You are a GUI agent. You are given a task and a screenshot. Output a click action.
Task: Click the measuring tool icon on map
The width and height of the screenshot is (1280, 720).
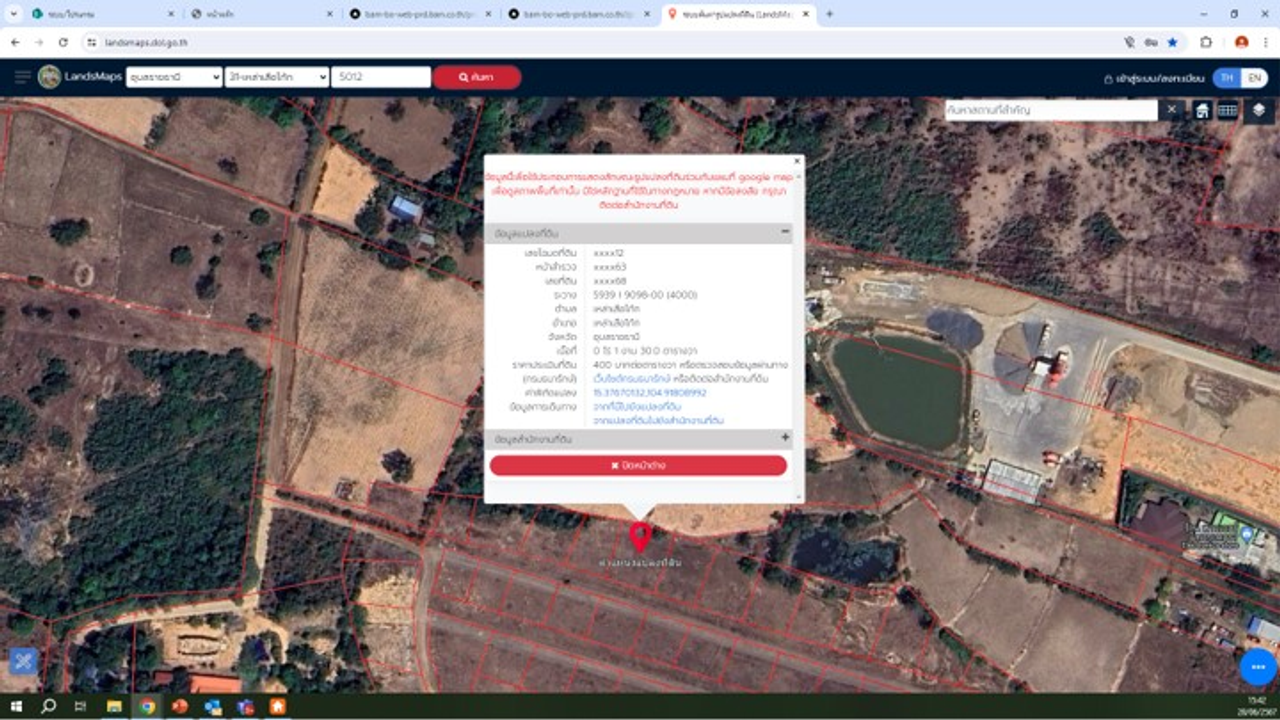pos(23,661)
